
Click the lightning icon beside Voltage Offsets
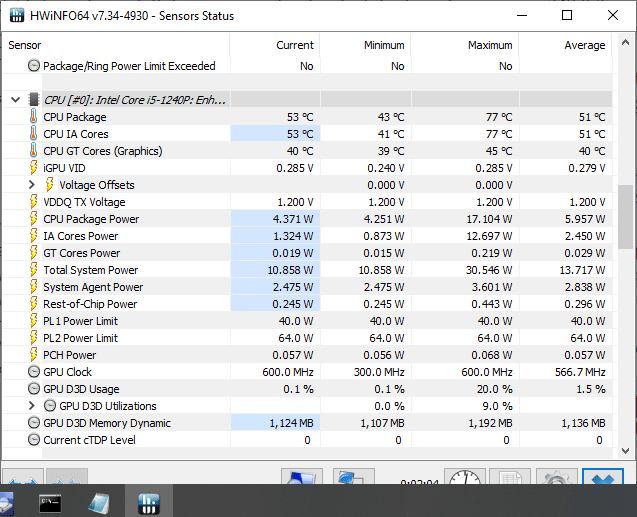tap(50, 185)
